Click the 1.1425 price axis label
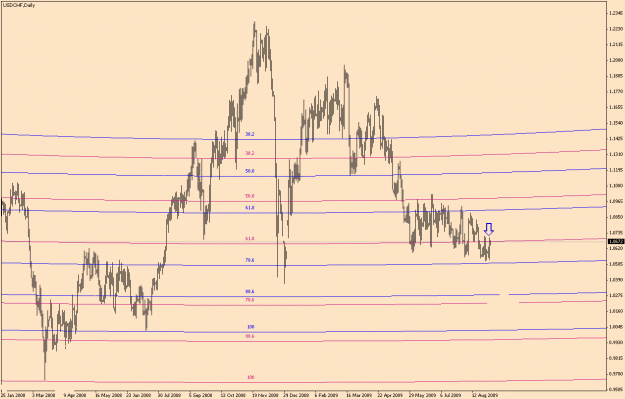Screen dimensions: 625x399 click(616, 139)
